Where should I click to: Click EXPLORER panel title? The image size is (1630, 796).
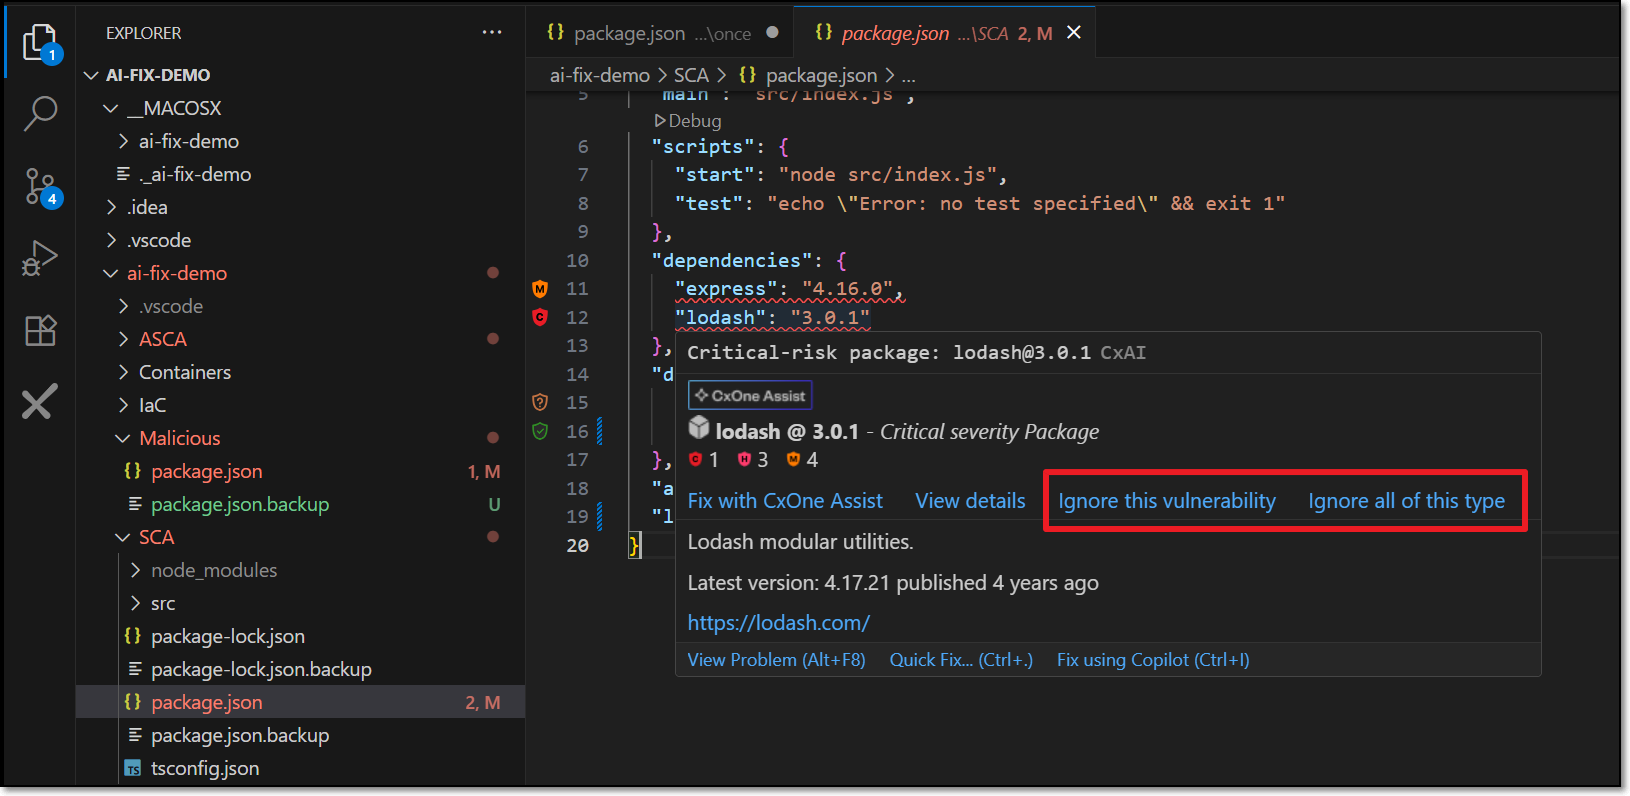click(144, 33)
